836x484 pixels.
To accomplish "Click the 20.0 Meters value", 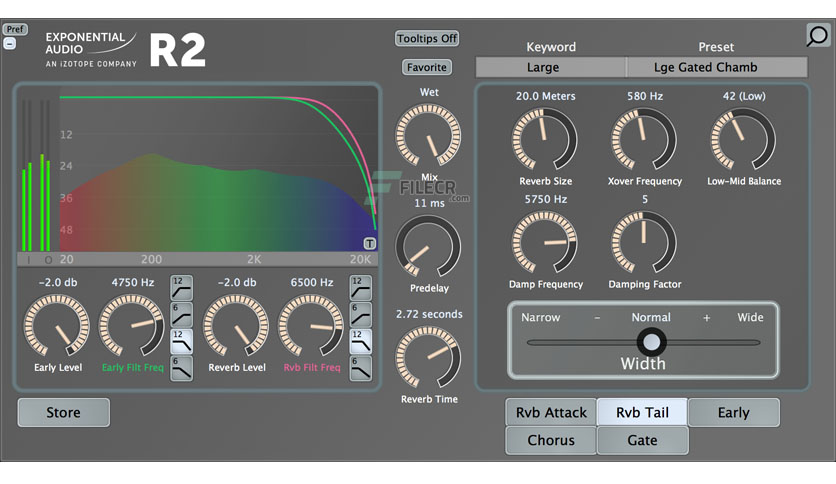I will click(x=545, y=96).
